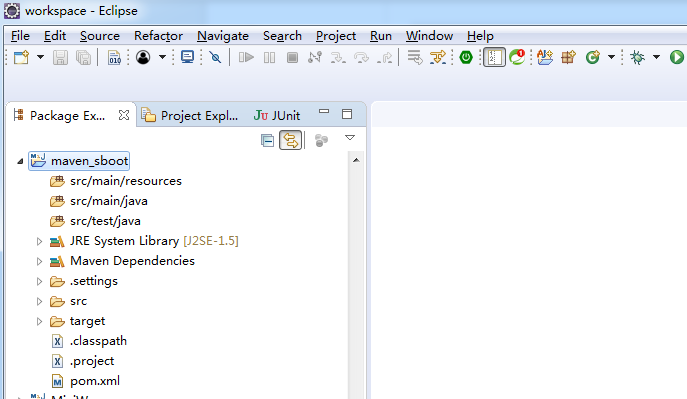Image resolution: width=687 pixels, height=399 pixels.
Task: Expand the target folder
Action: (x=39, y=321)
